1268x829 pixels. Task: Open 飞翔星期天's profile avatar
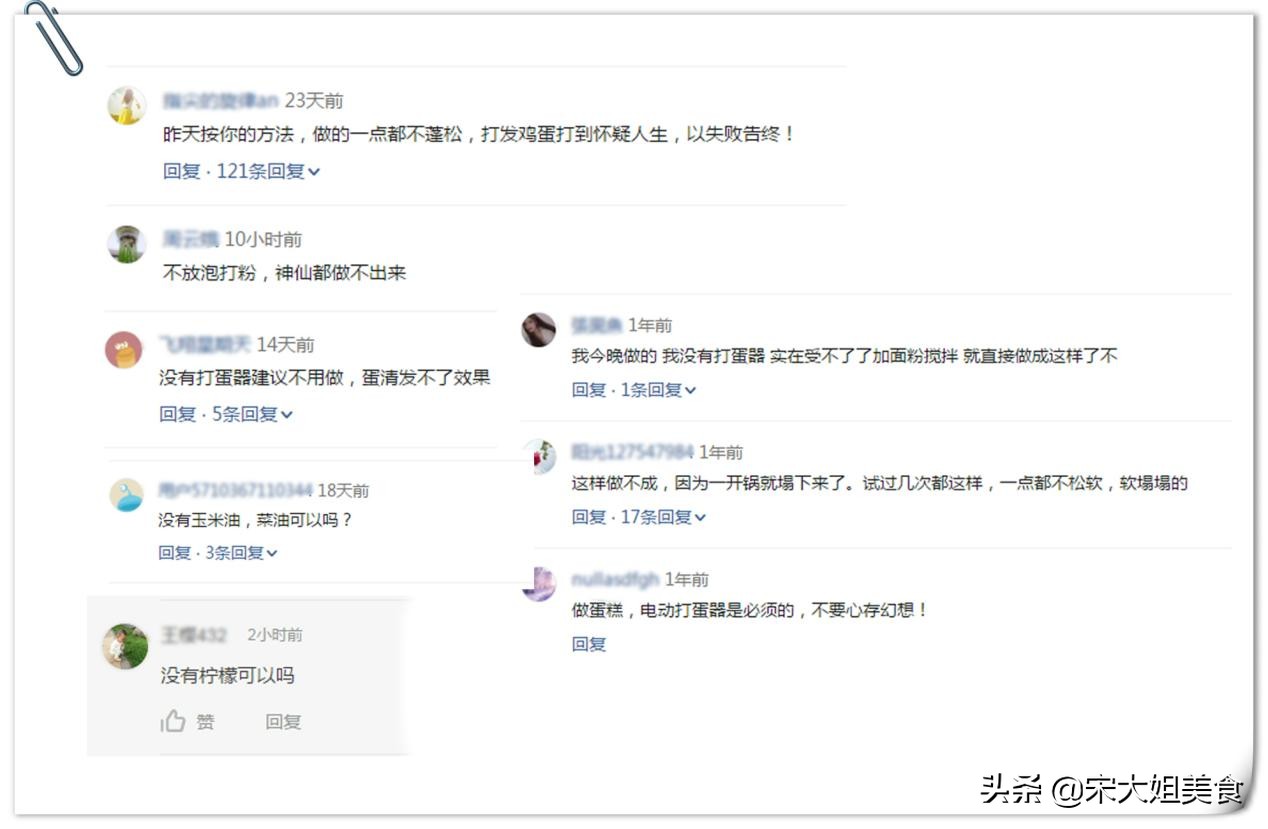[124, 348]
